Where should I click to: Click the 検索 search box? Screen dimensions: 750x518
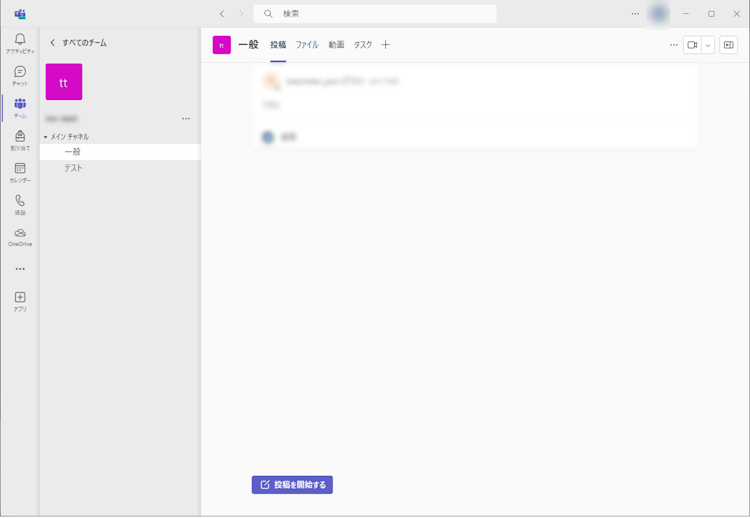375,14
